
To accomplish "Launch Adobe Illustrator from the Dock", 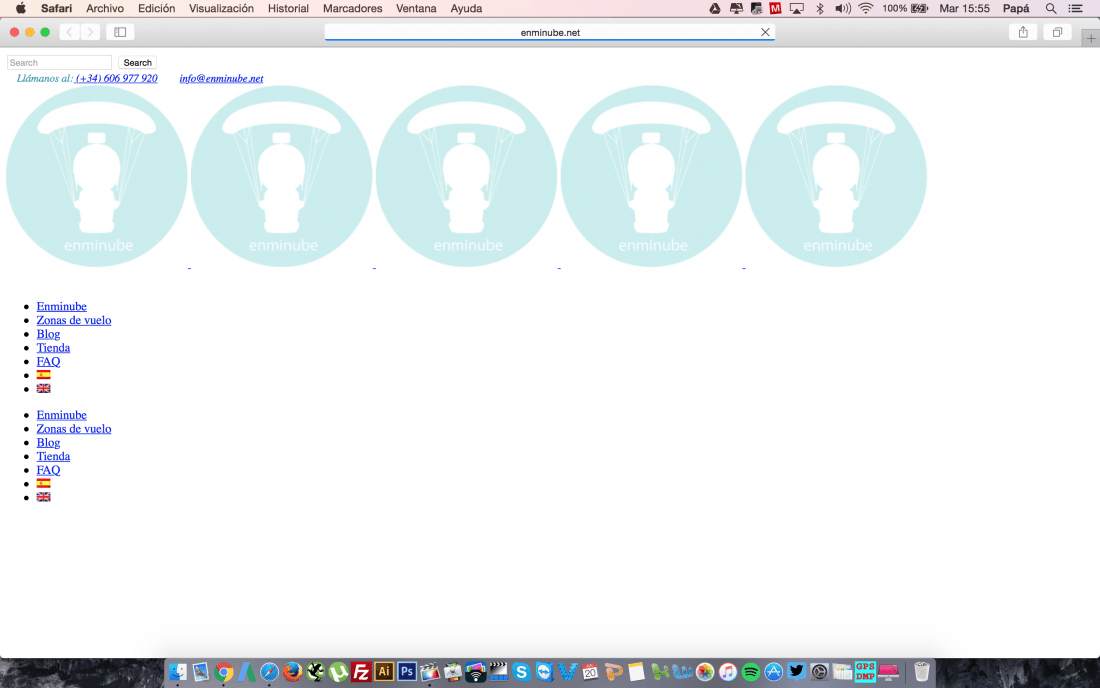I will coord(384,672).
